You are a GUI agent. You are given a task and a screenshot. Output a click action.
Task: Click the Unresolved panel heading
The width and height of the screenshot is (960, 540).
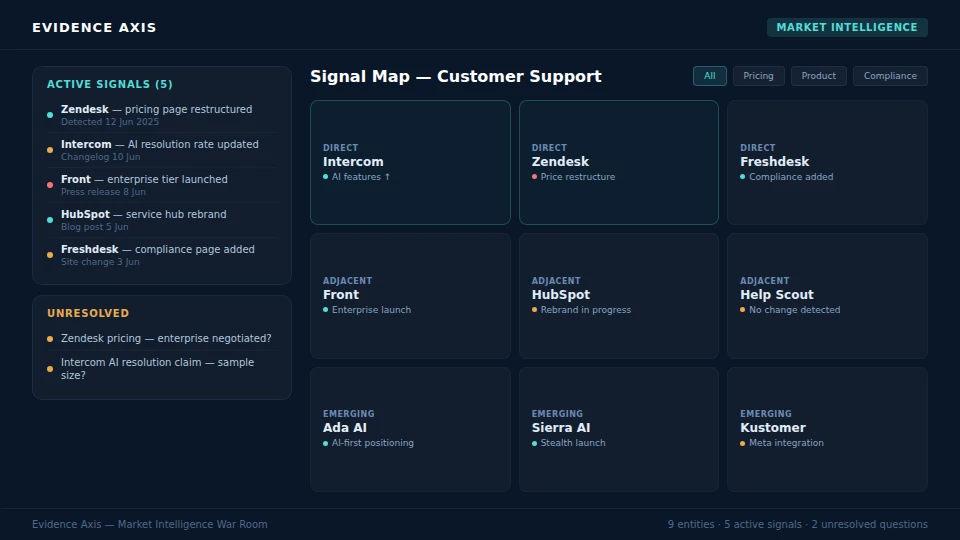[x=88, y=313]
